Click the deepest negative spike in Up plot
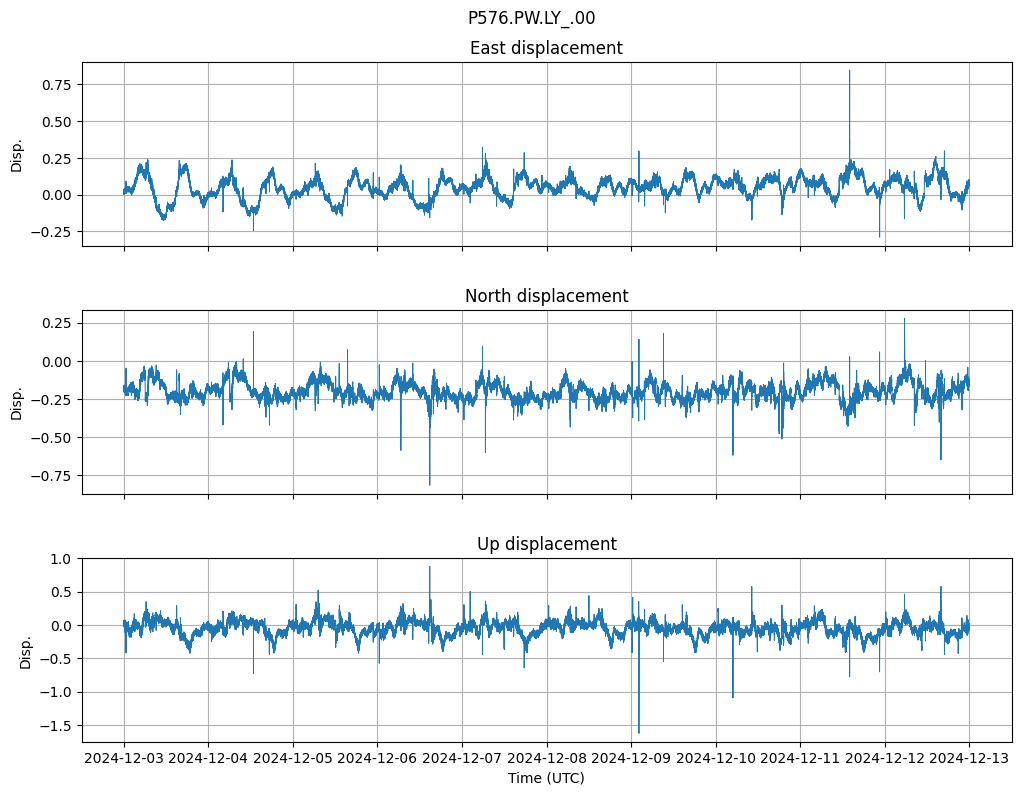This screenshot has height=795, width=1021. (x=638, y=732)
